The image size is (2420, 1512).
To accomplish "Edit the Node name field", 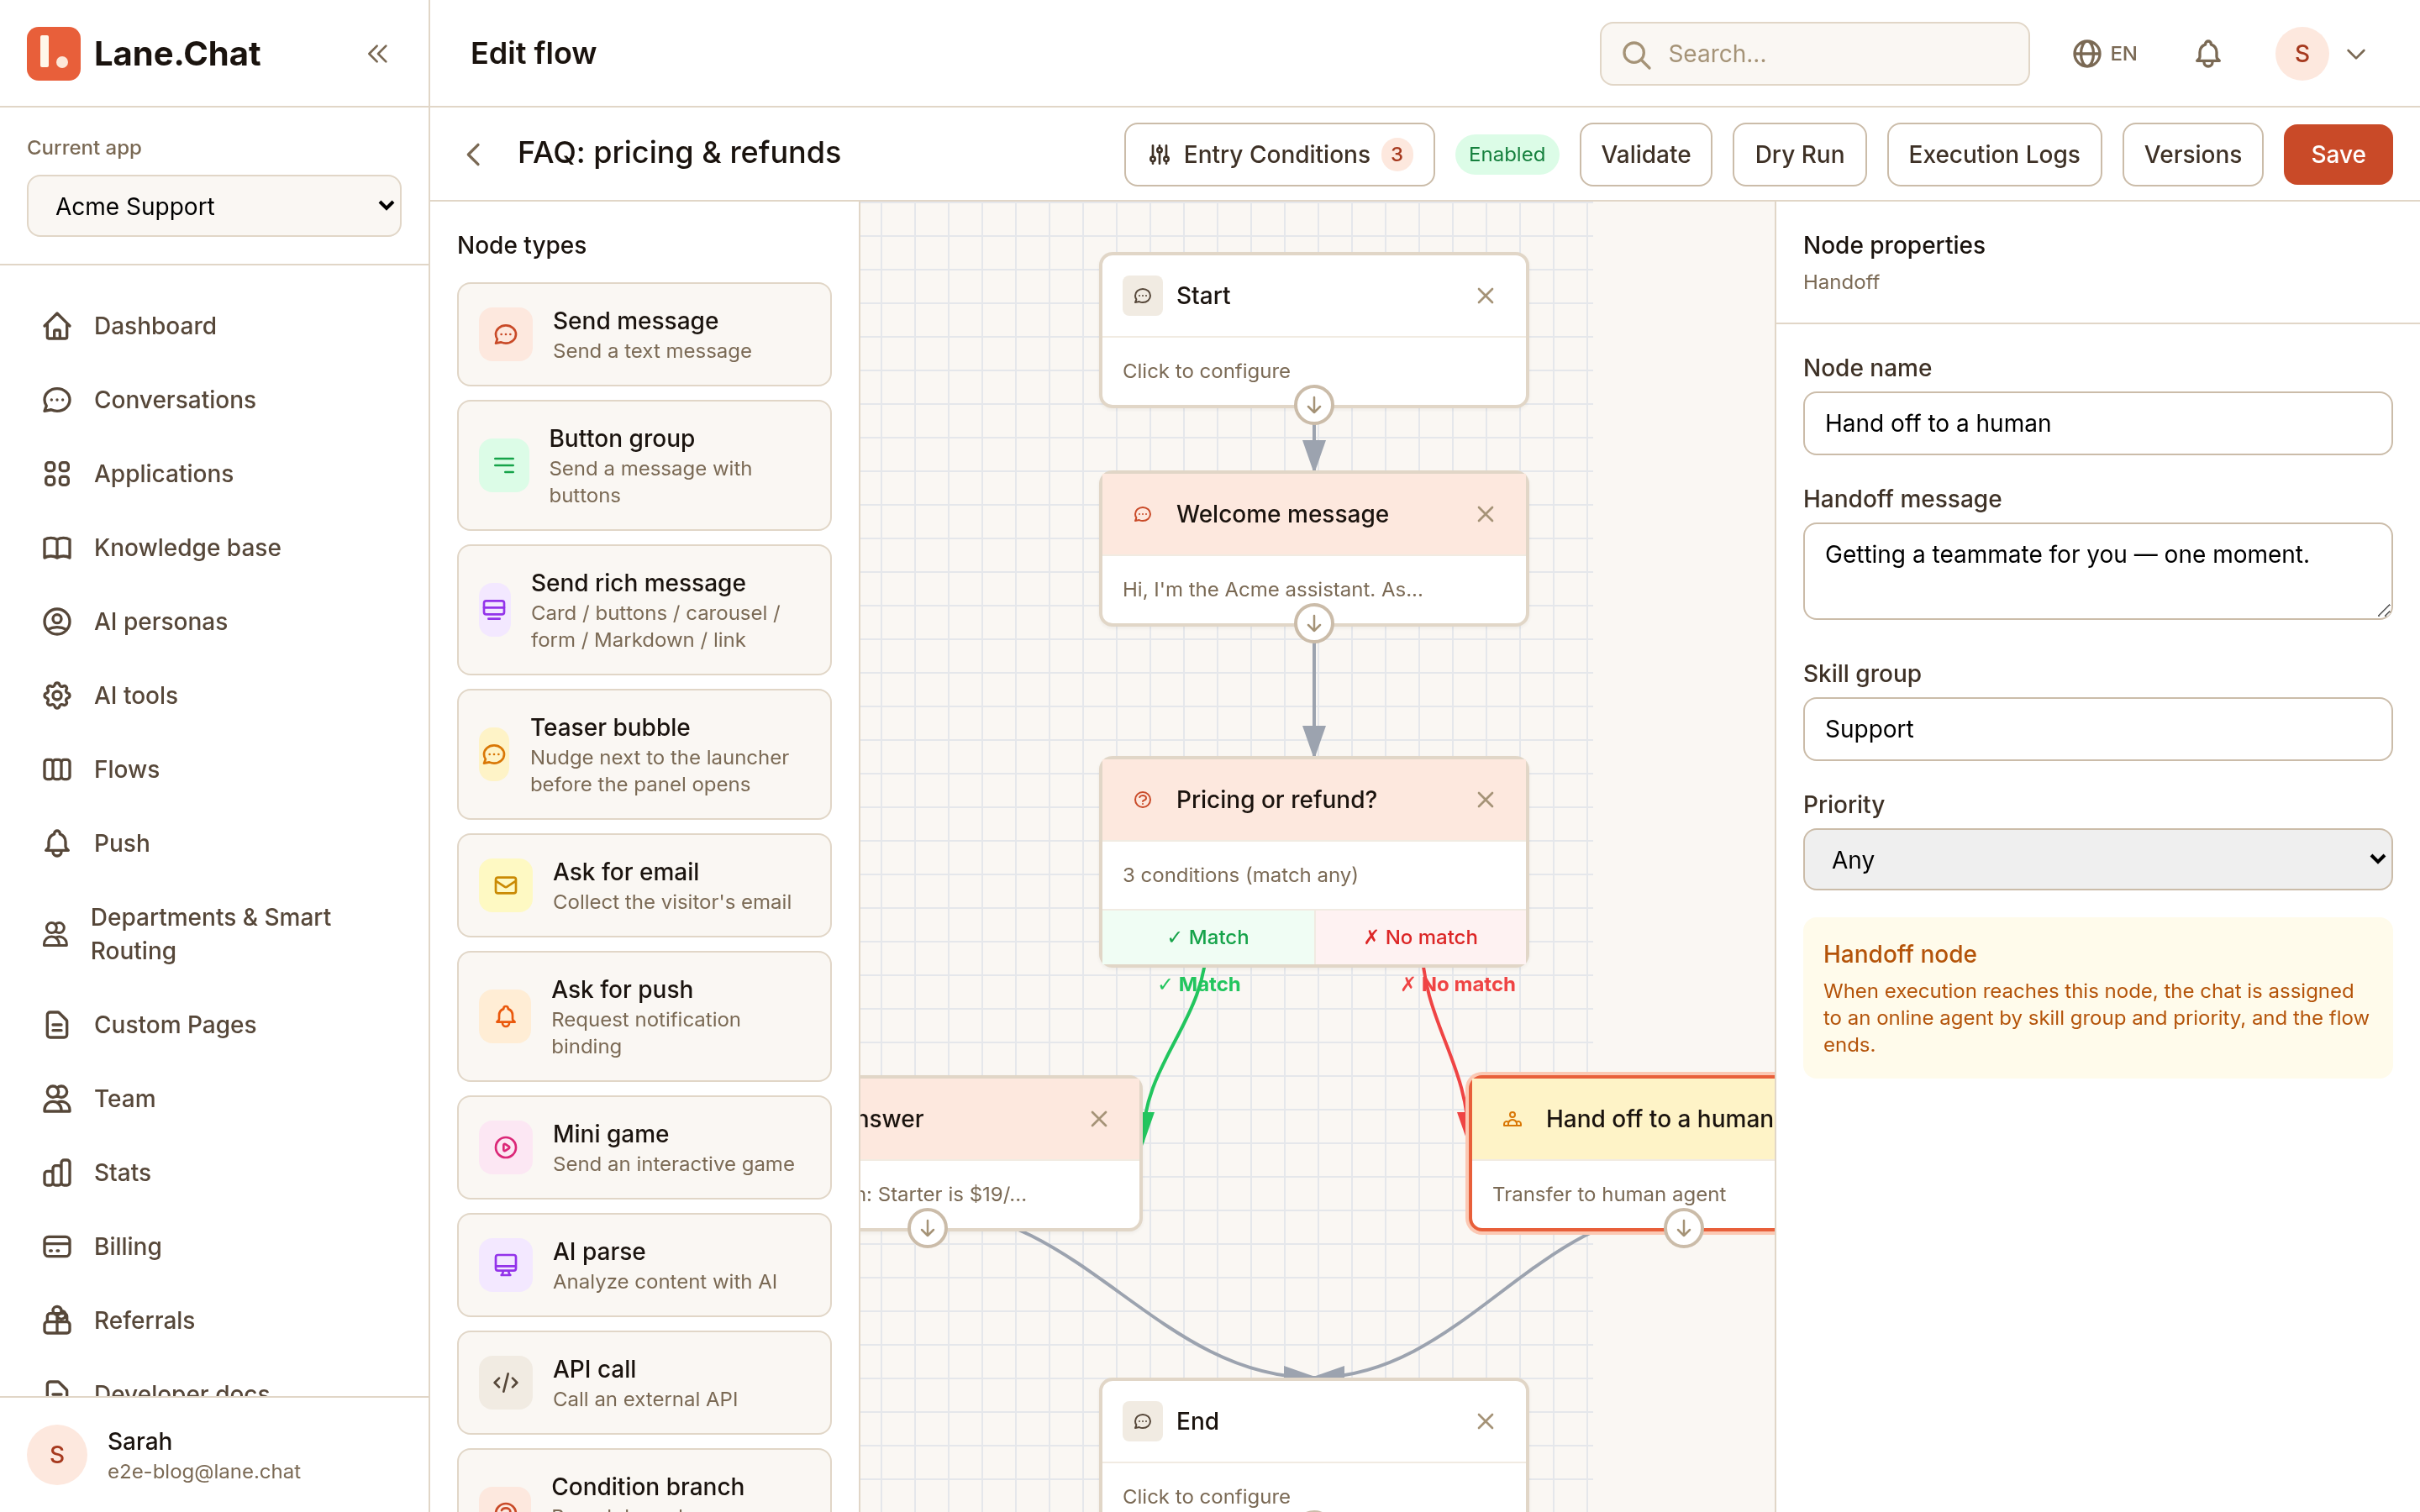I will click(x=2097, y=423).
